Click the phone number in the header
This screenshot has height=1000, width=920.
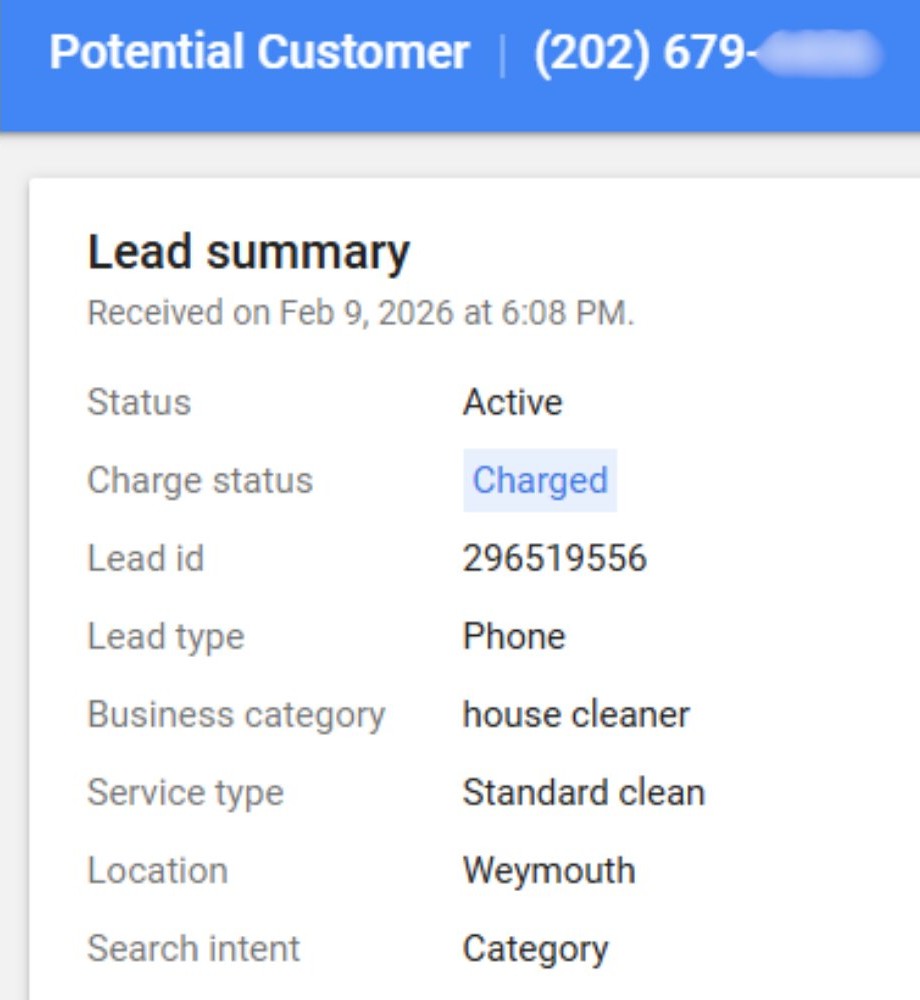click(706, 53)
